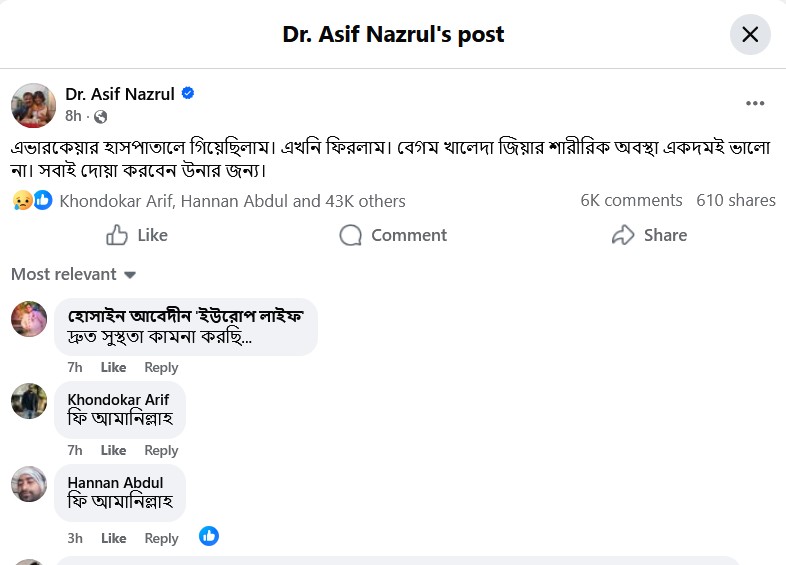This screenshot has width=786, height=565.
Task: View the 610 shares list
Action: [x=736, y=201]
